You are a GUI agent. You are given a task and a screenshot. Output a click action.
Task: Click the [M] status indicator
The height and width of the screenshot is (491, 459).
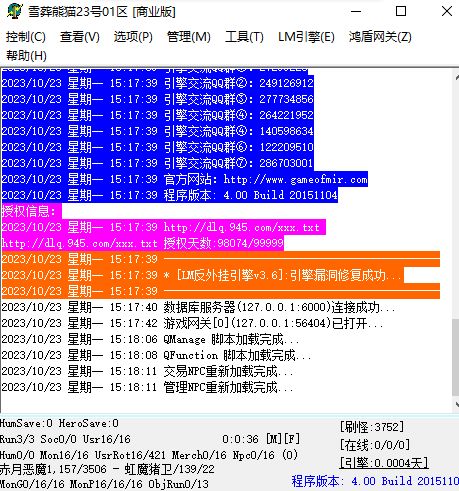coord(274,439)
